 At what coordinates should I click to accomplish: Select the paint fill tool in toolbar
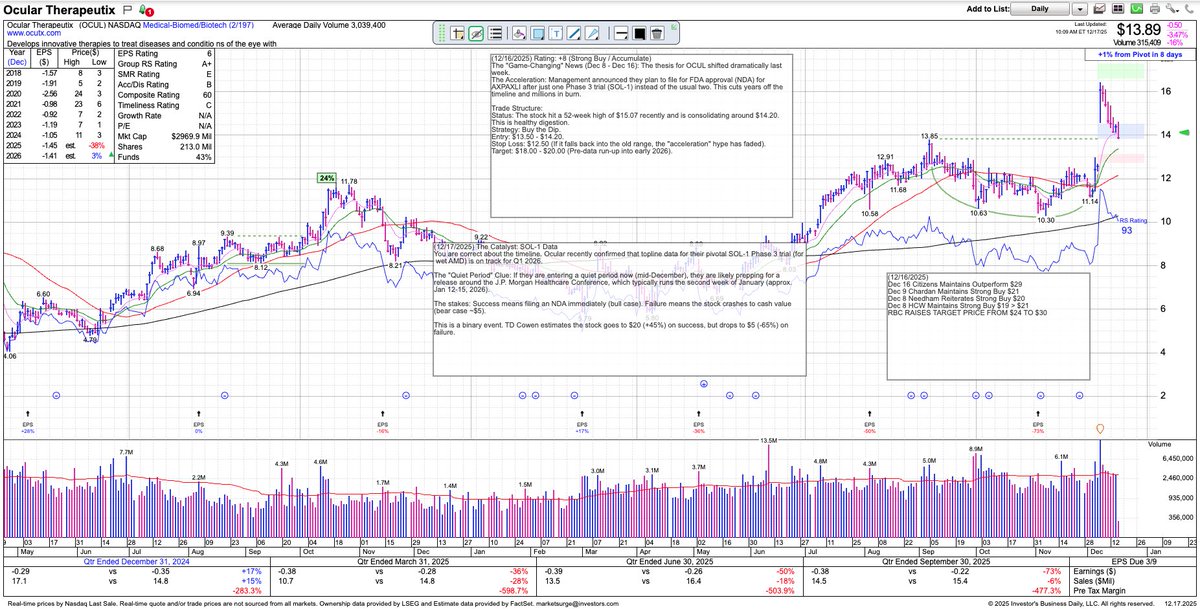(519, 33)
